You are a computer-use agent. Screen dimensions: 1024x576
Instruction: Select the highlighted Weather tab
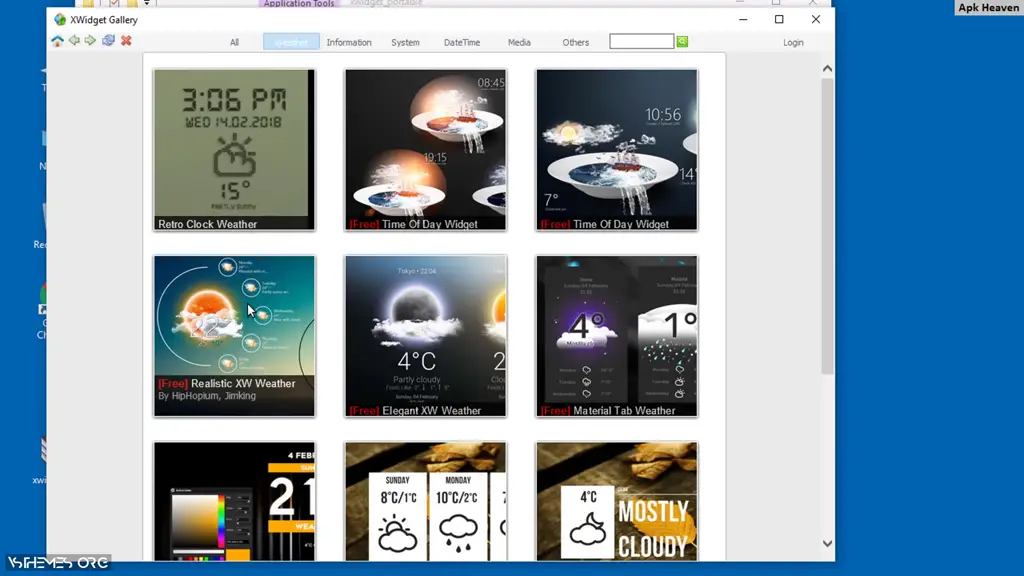pos(290,42)
